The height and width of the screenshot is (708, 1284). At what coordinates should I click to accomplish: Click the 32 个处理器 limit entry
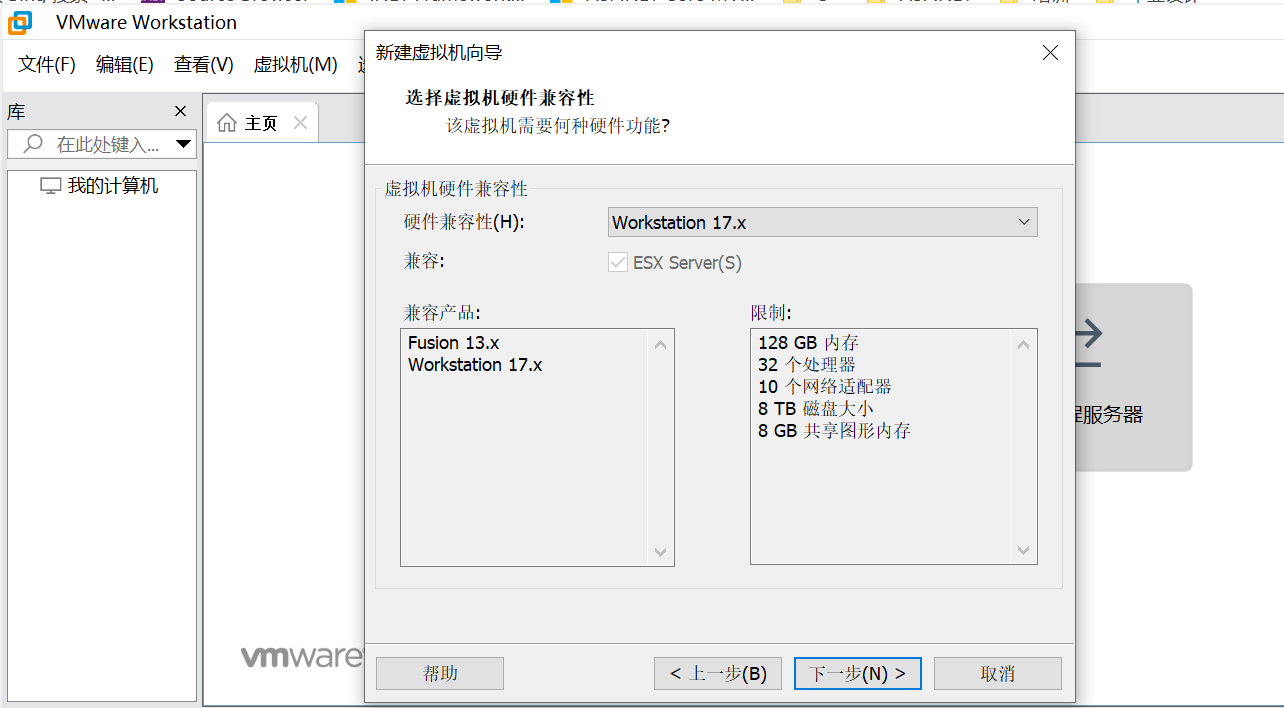(x=807, y=365)
